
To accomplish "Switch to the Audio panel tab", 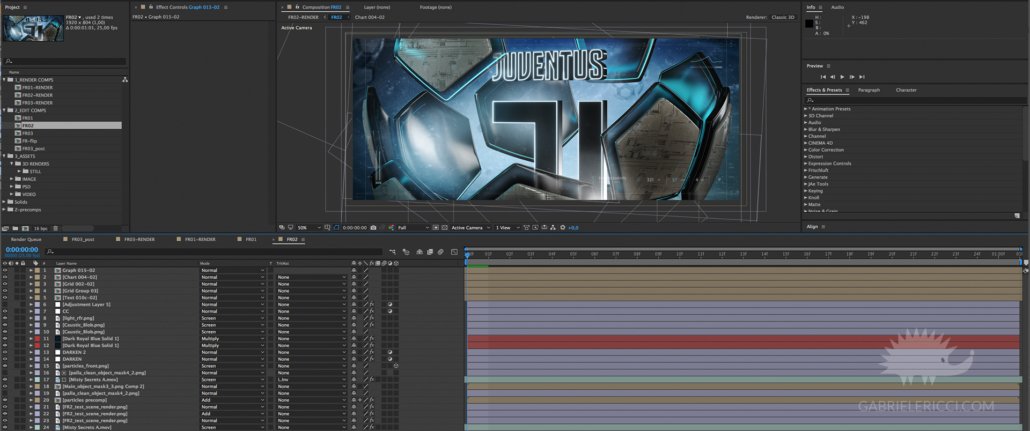I will point(838,7).
